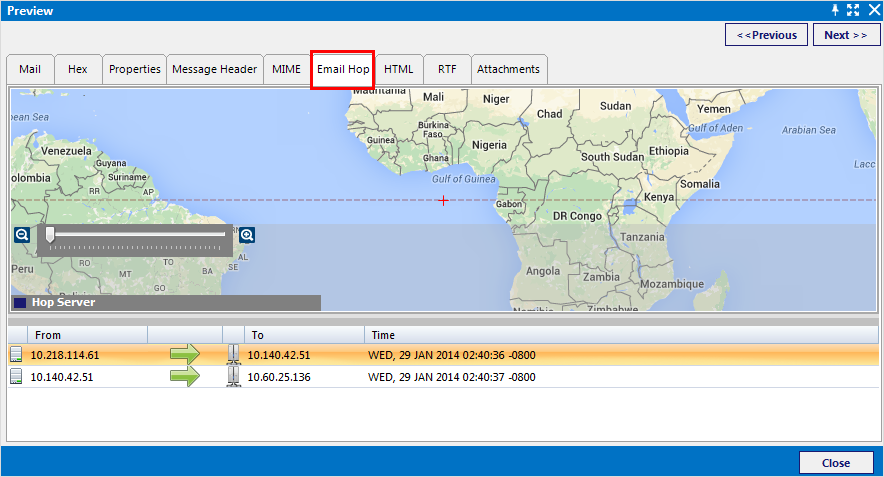Click Nigeria on the map
This screenshot has width=884, height=477.
(489, 145)
